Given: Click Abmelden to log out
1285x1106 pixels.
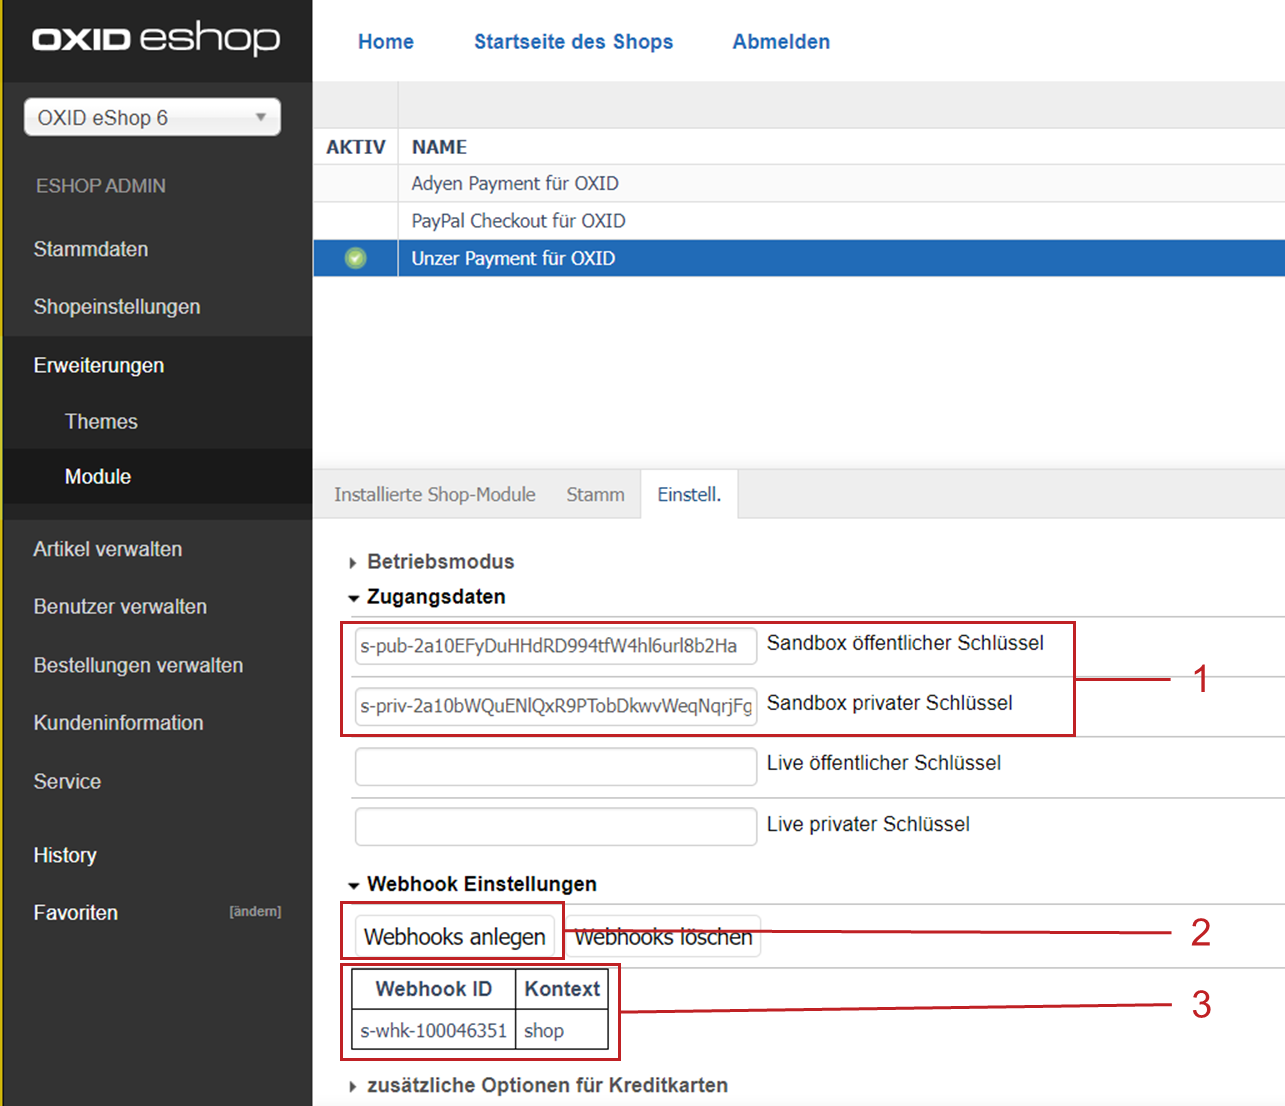Looking at the screenshot, I should (x=781, y=42).
